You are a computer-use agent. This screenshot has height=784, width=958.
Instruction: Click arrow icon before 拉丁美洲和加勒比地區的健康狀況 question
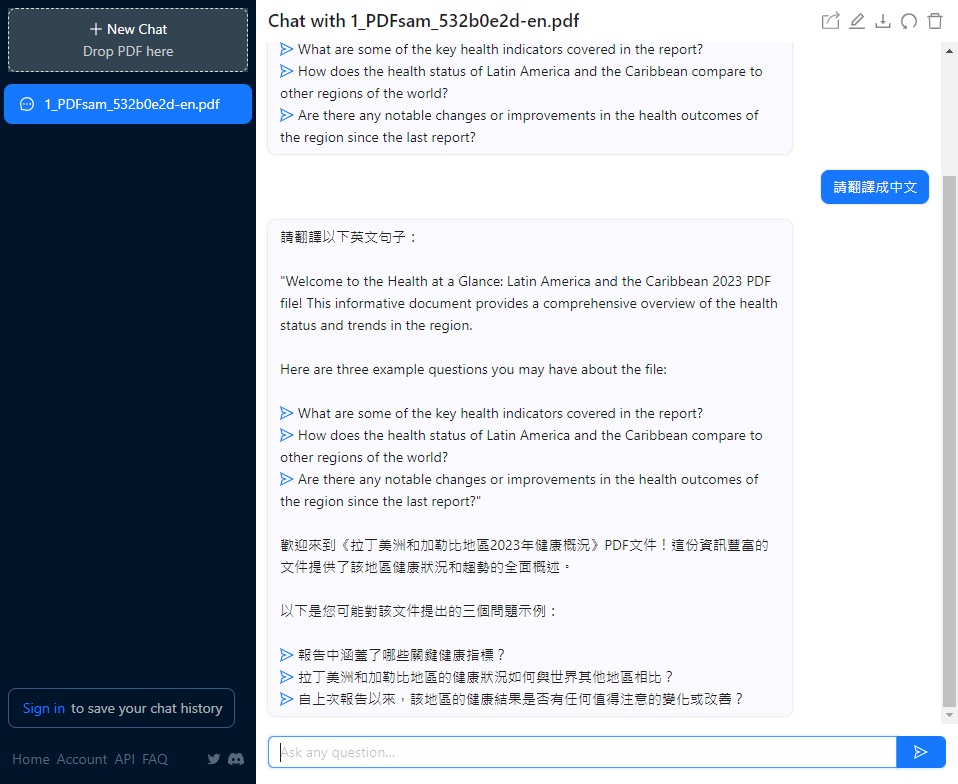click(287, 677)
